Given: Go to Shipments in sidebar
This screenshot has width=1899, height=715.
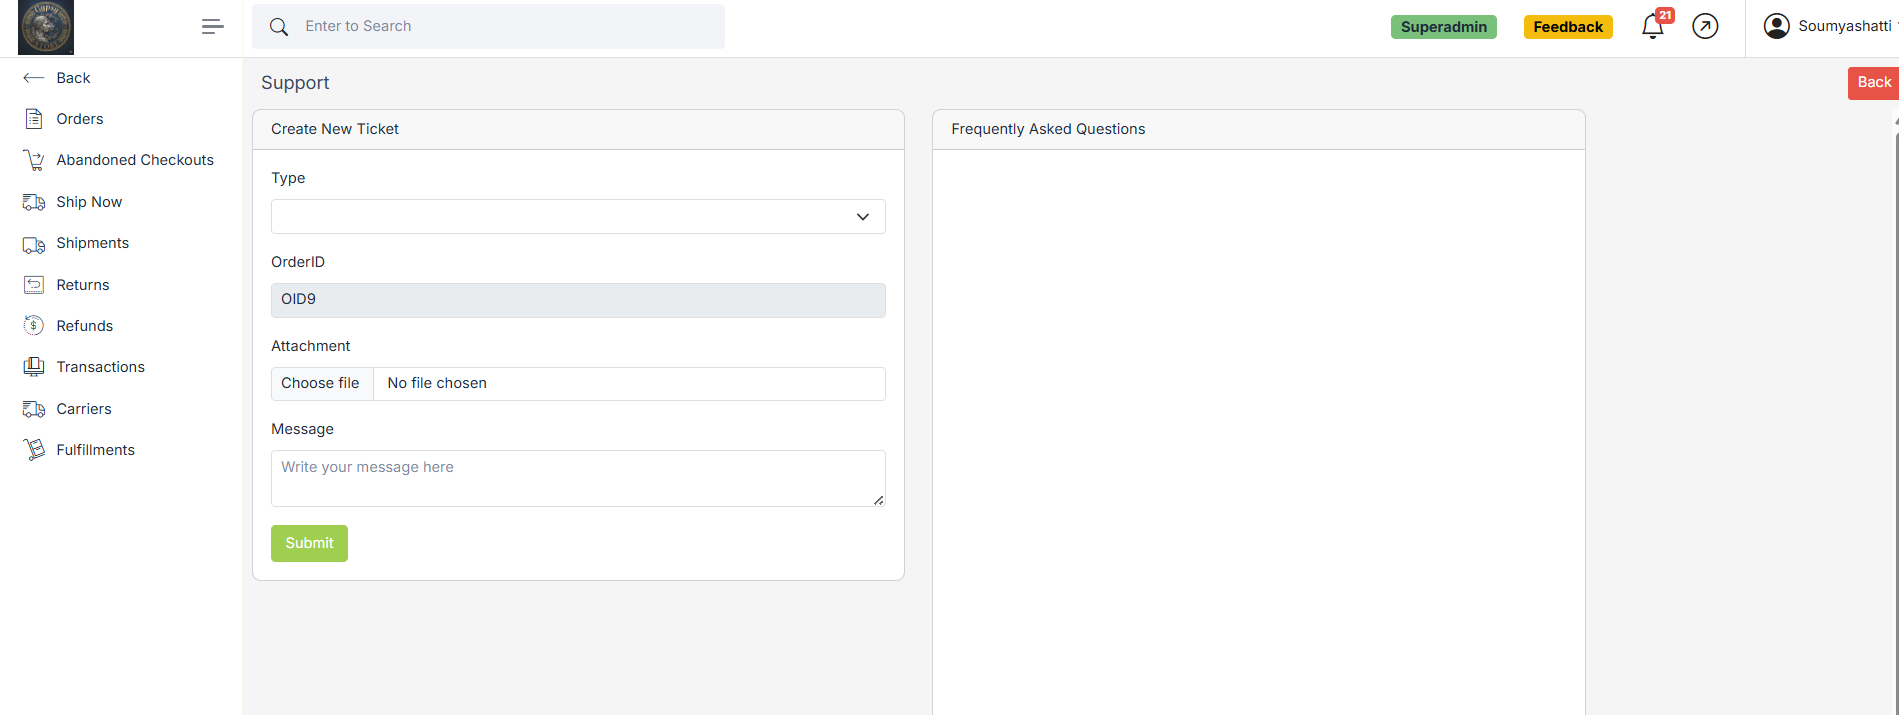Looking at the screenshot, I should tap(92, 243).
